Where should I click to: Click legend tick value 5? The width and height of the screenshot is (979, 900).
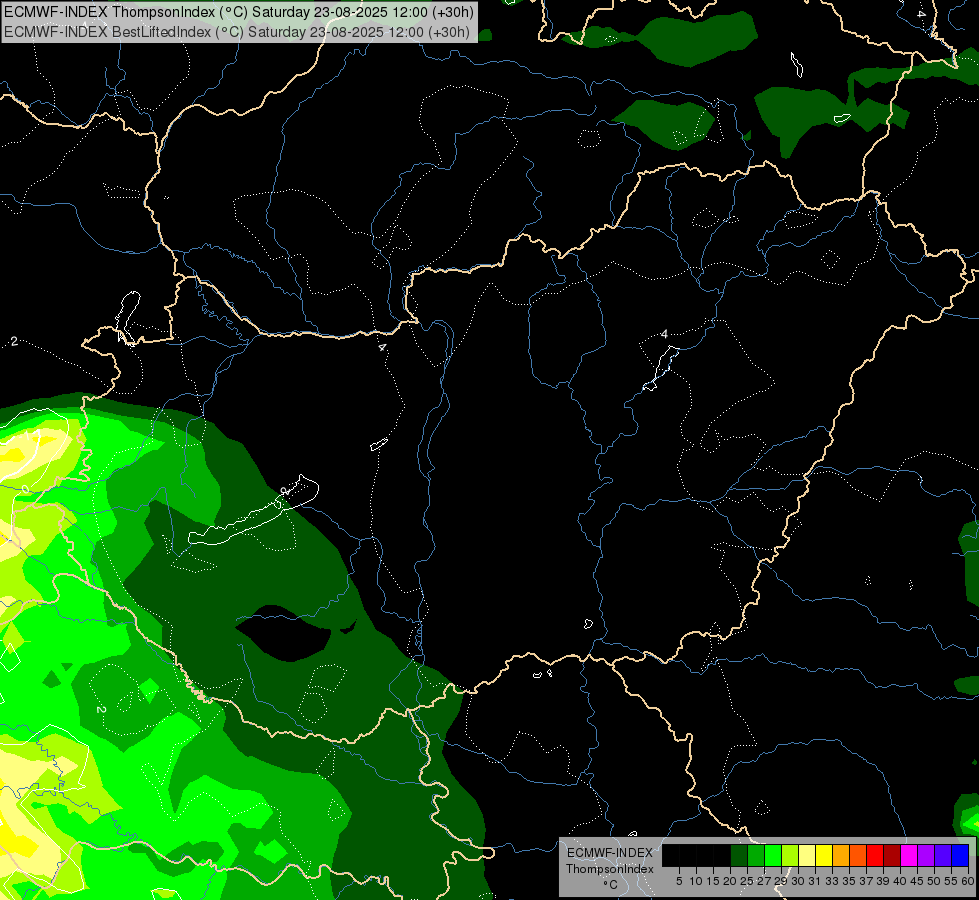(679, 881)
